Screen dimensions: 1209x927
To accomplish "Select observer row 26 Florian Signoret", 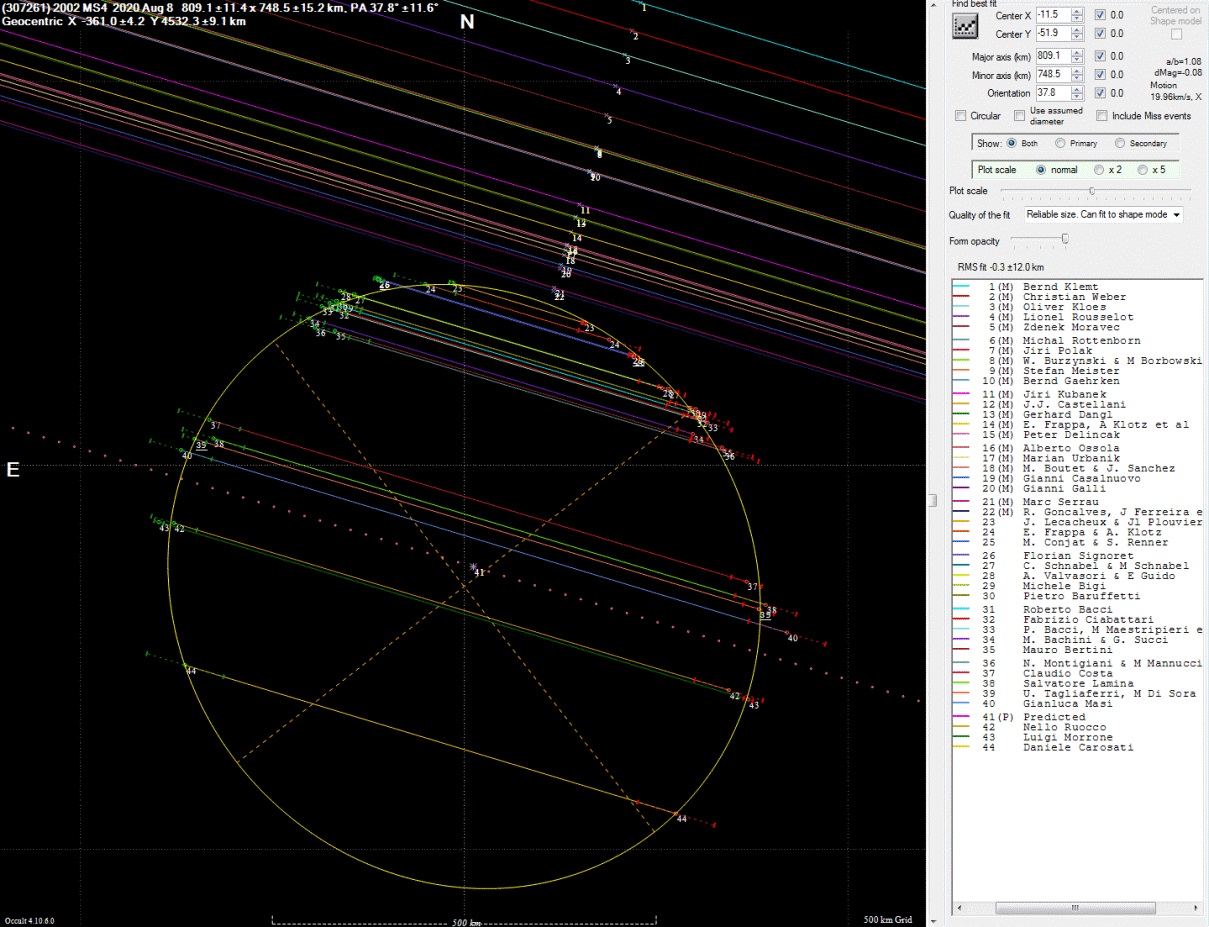I will point(1078,556).
